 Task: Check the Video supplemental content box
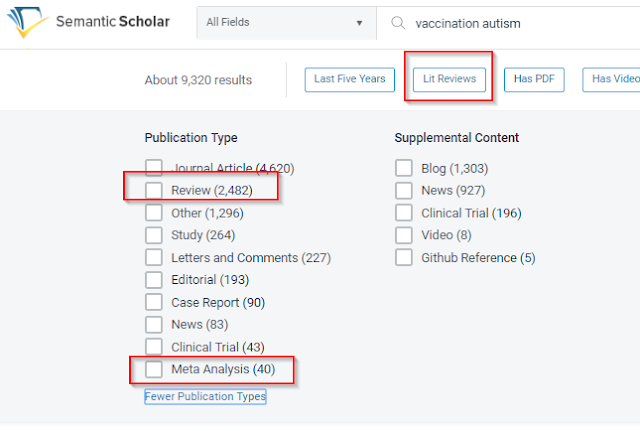(404, 235)
